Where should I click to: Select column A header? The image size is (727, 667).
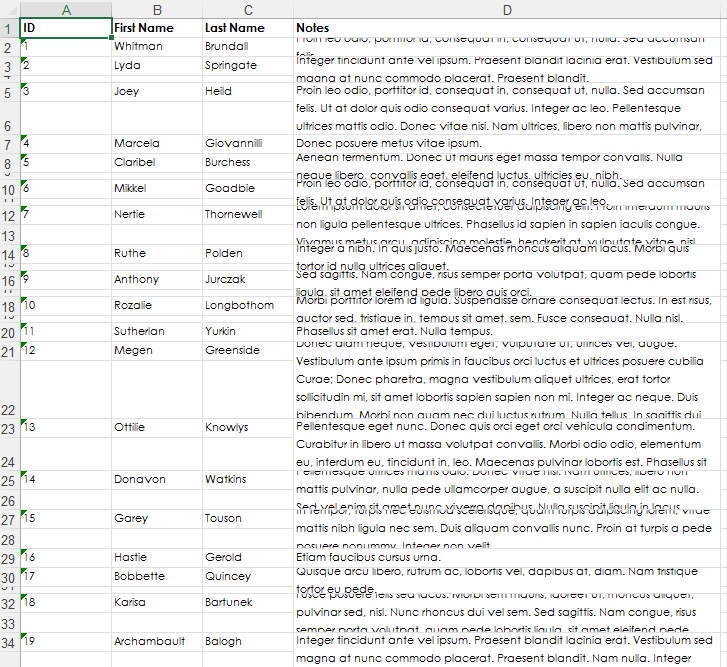click(x=65, y=9)
